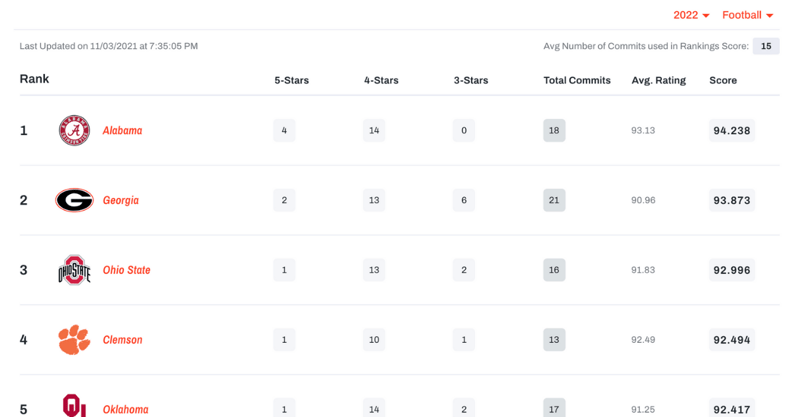Viewport: 795px width, 417px height.
Task: Click Georgia's 5-star count 2
Action: tap(284, 200)
